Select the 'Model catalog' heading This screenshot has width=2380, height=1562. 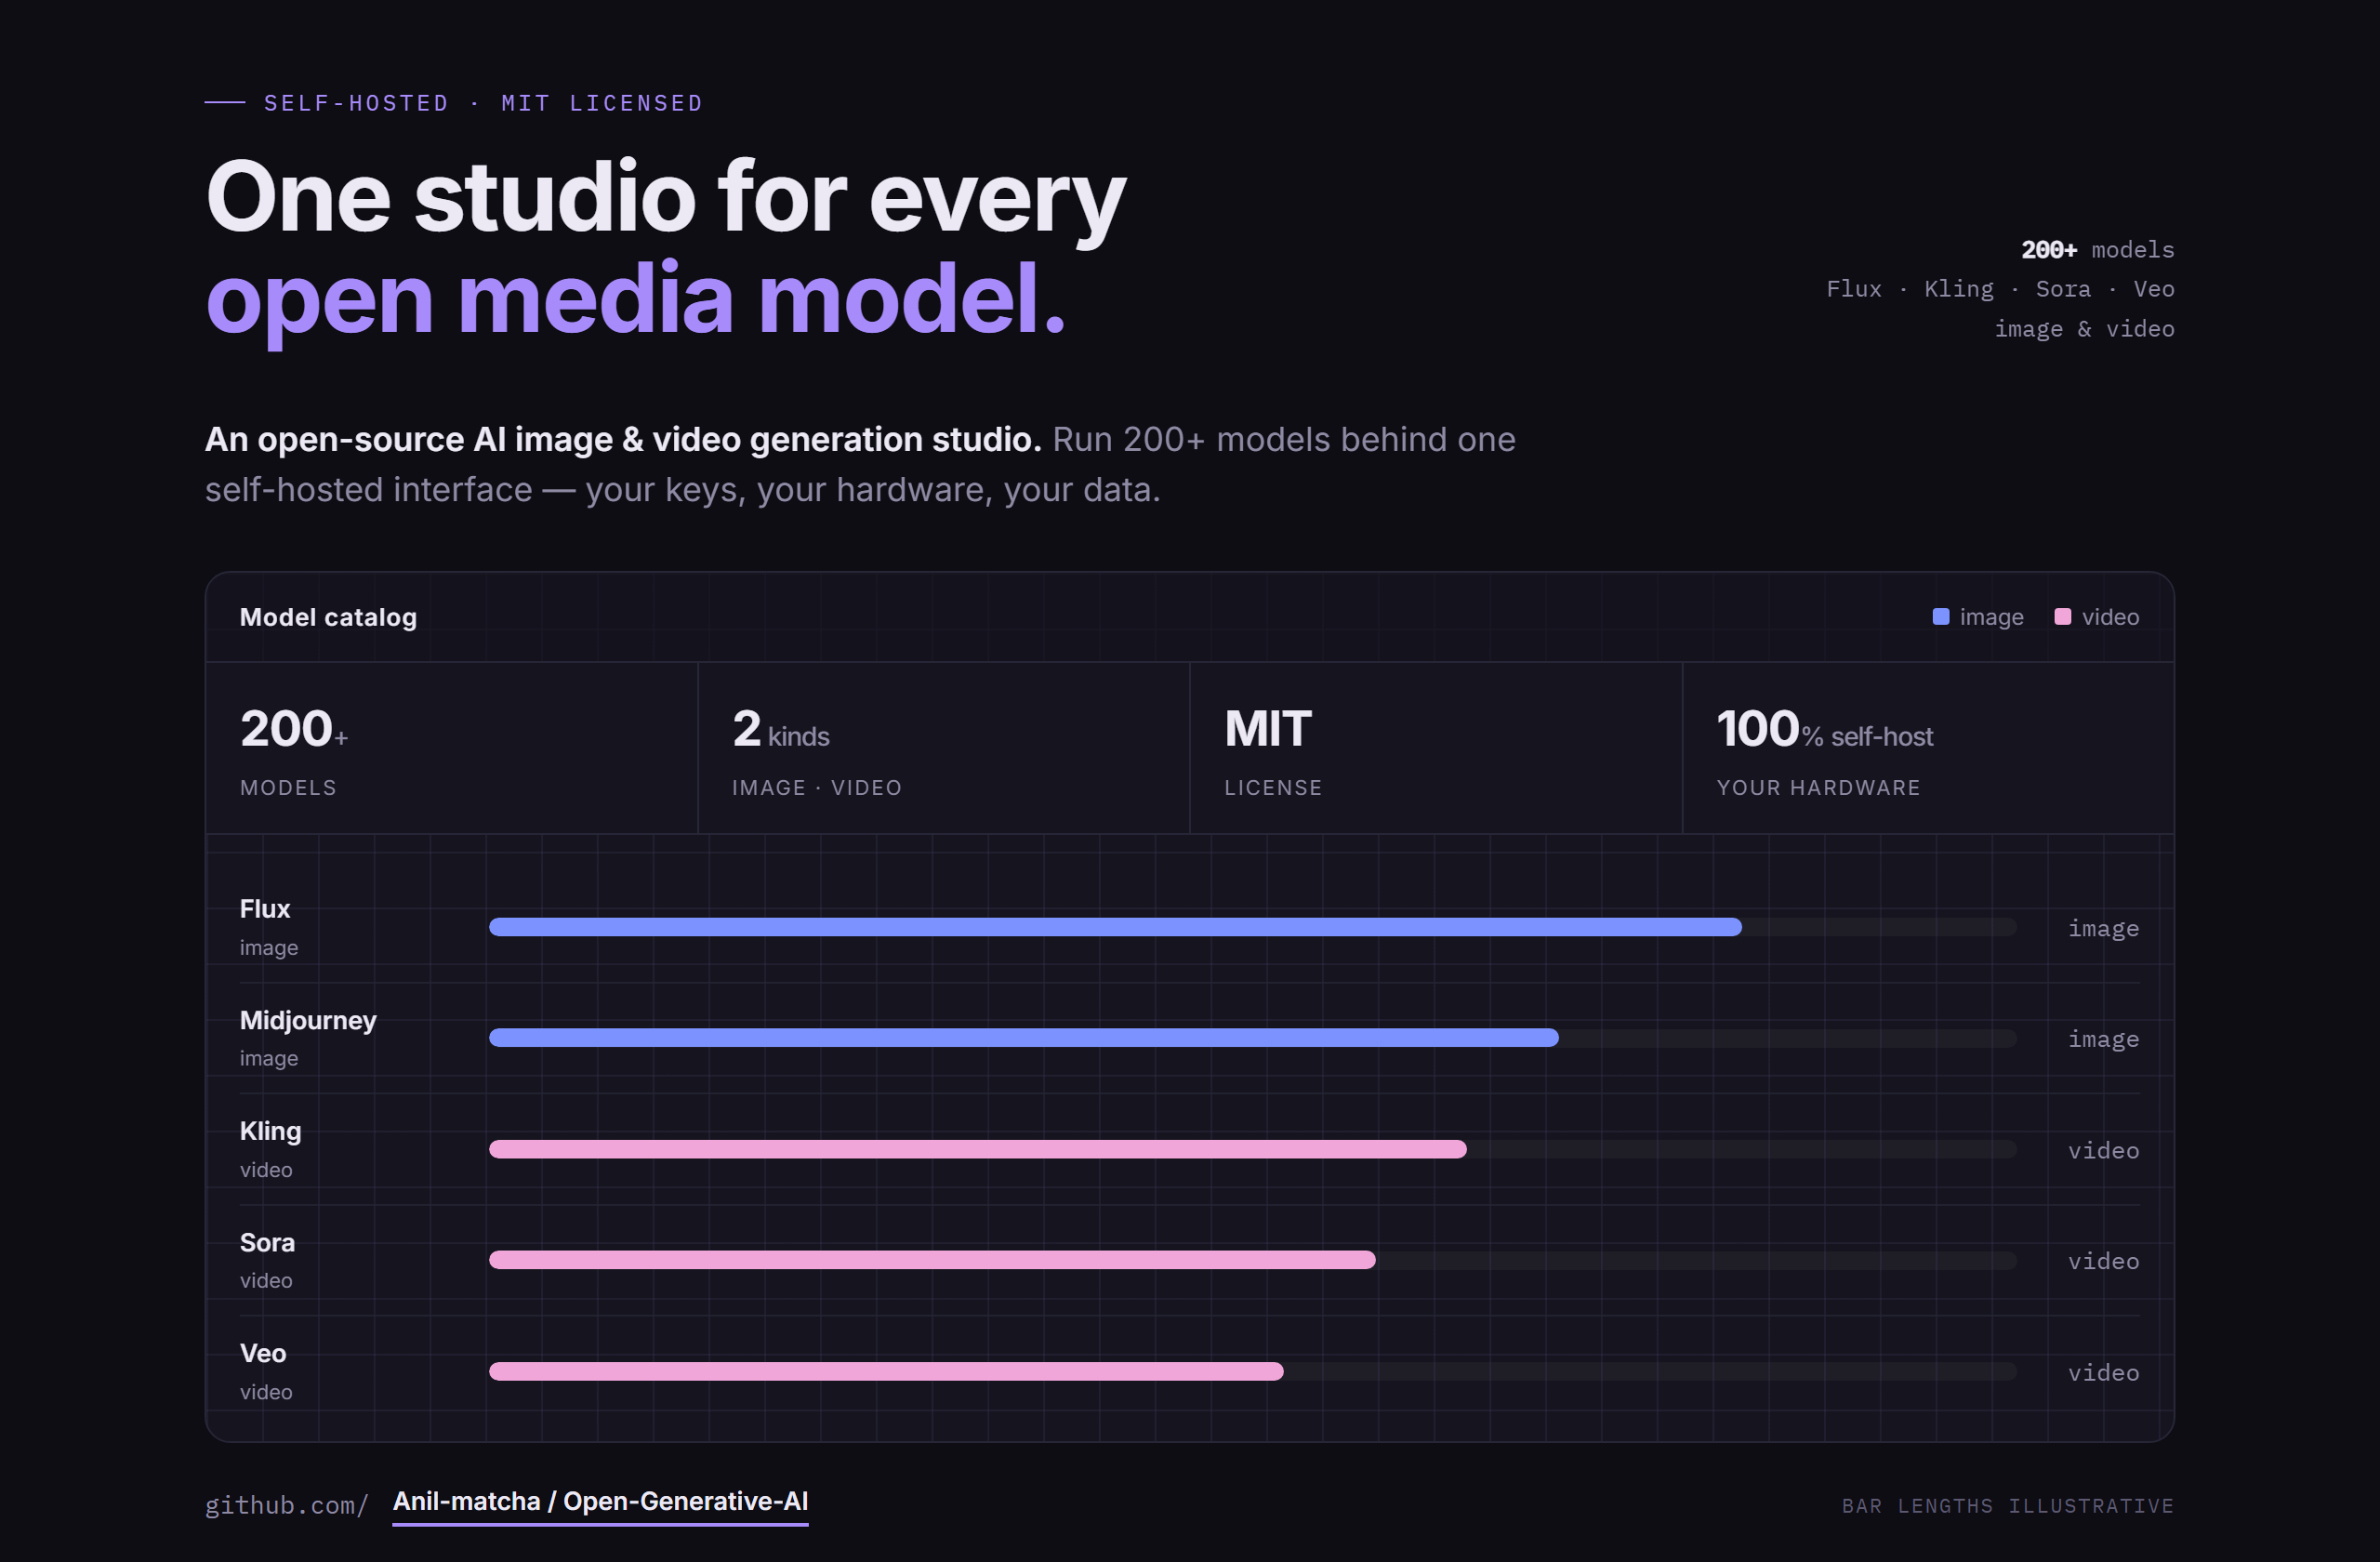click(328, 617)
